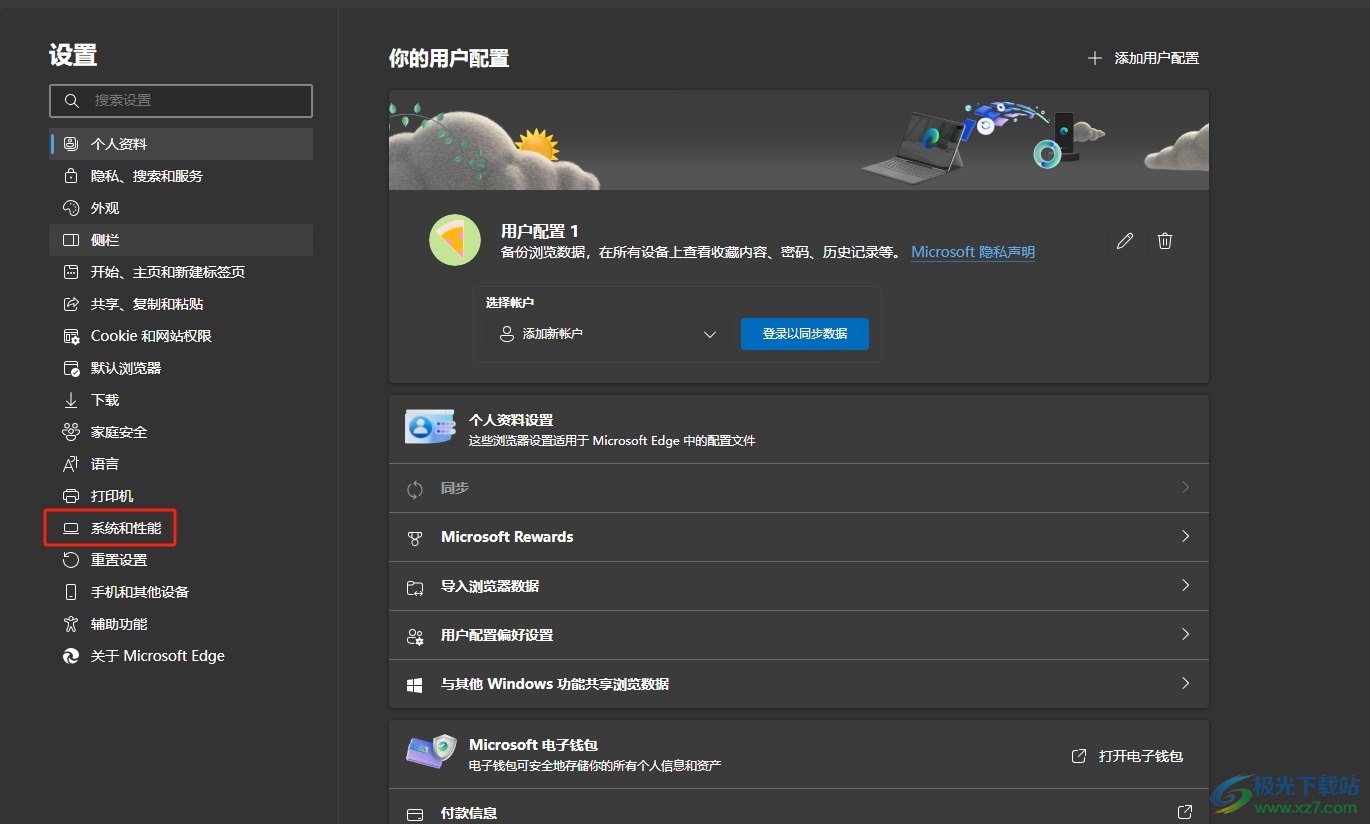Click the 个人资料设置 card icon
This screenshot has height=824, width=1370.
tap(431, 426)
